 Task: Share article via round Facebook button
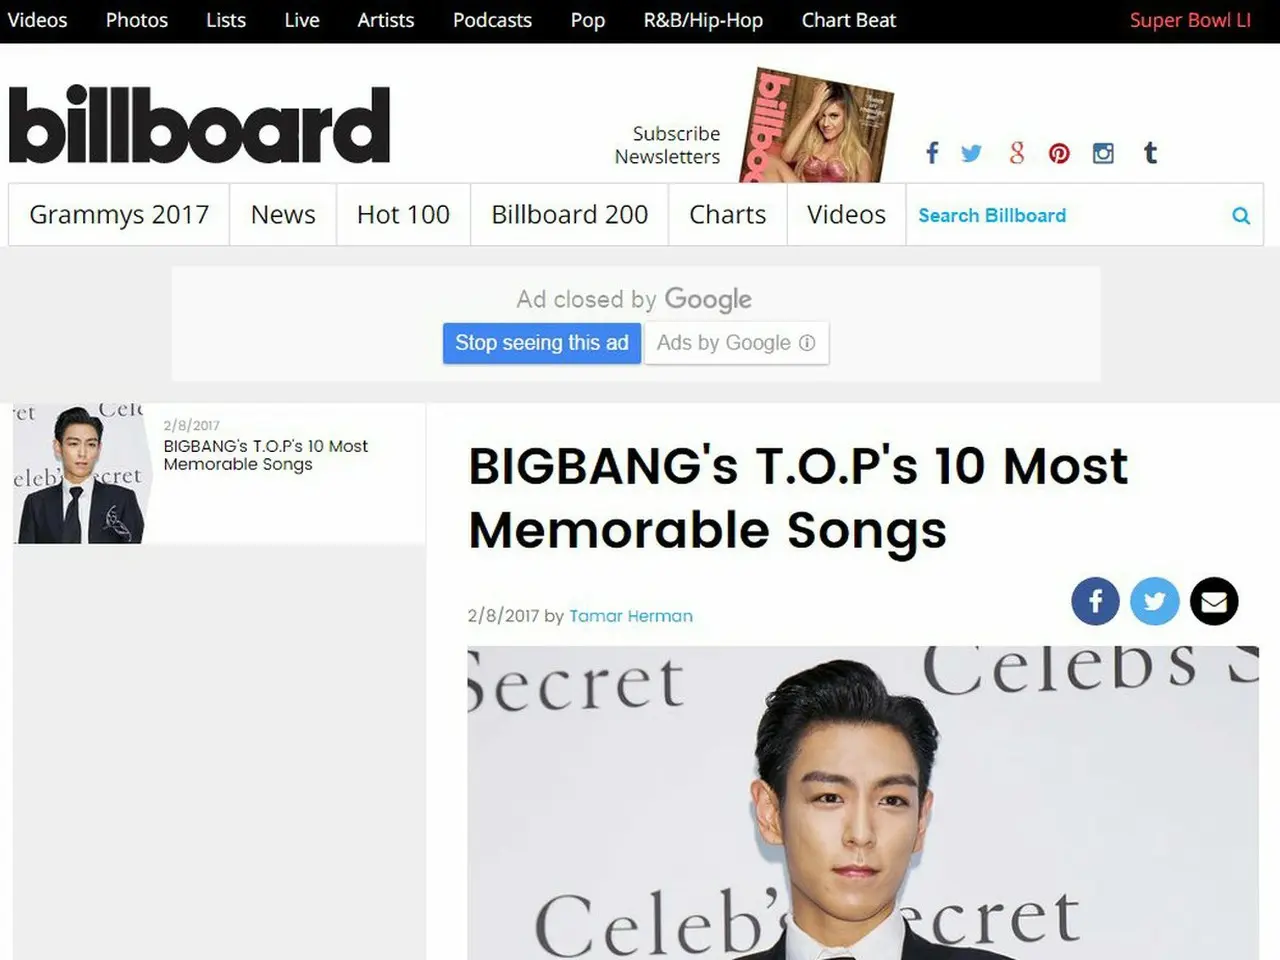[x=1095, y=601]
